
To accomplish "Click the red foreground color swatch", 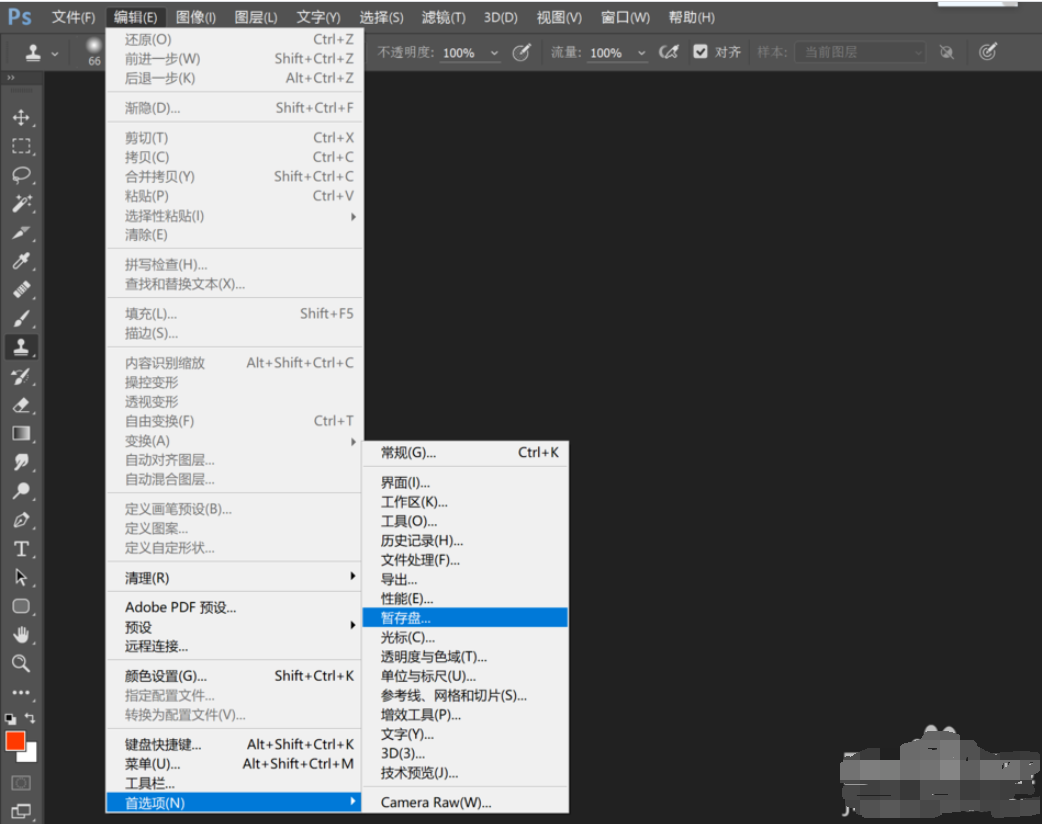I will (x=15, y=741).
